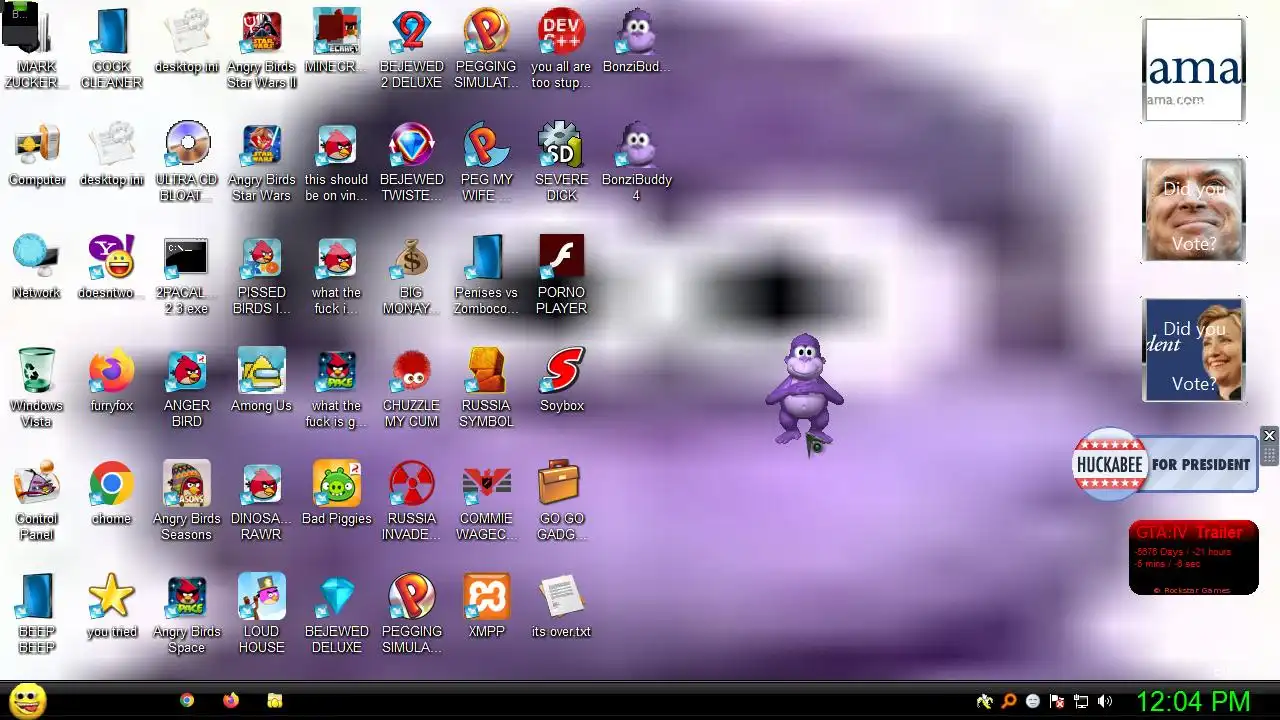The width and height of the screenshot is (1280, 720).
Task: Open the MINECR... desktop icon
Action: point(336,40)
